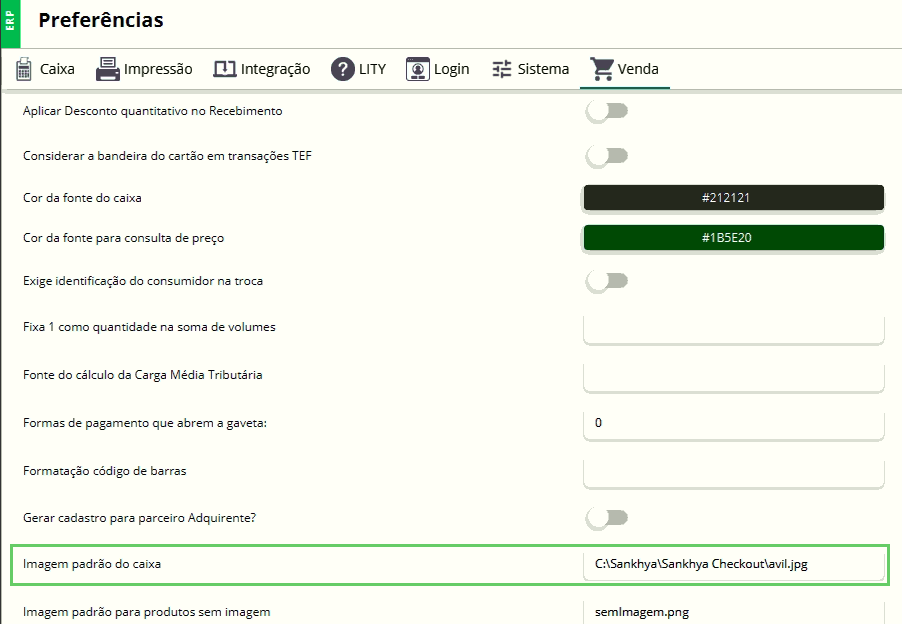Click the 'Imagem padrão do caixa' label
Screen dimensions: 906x632
(92, 564)
